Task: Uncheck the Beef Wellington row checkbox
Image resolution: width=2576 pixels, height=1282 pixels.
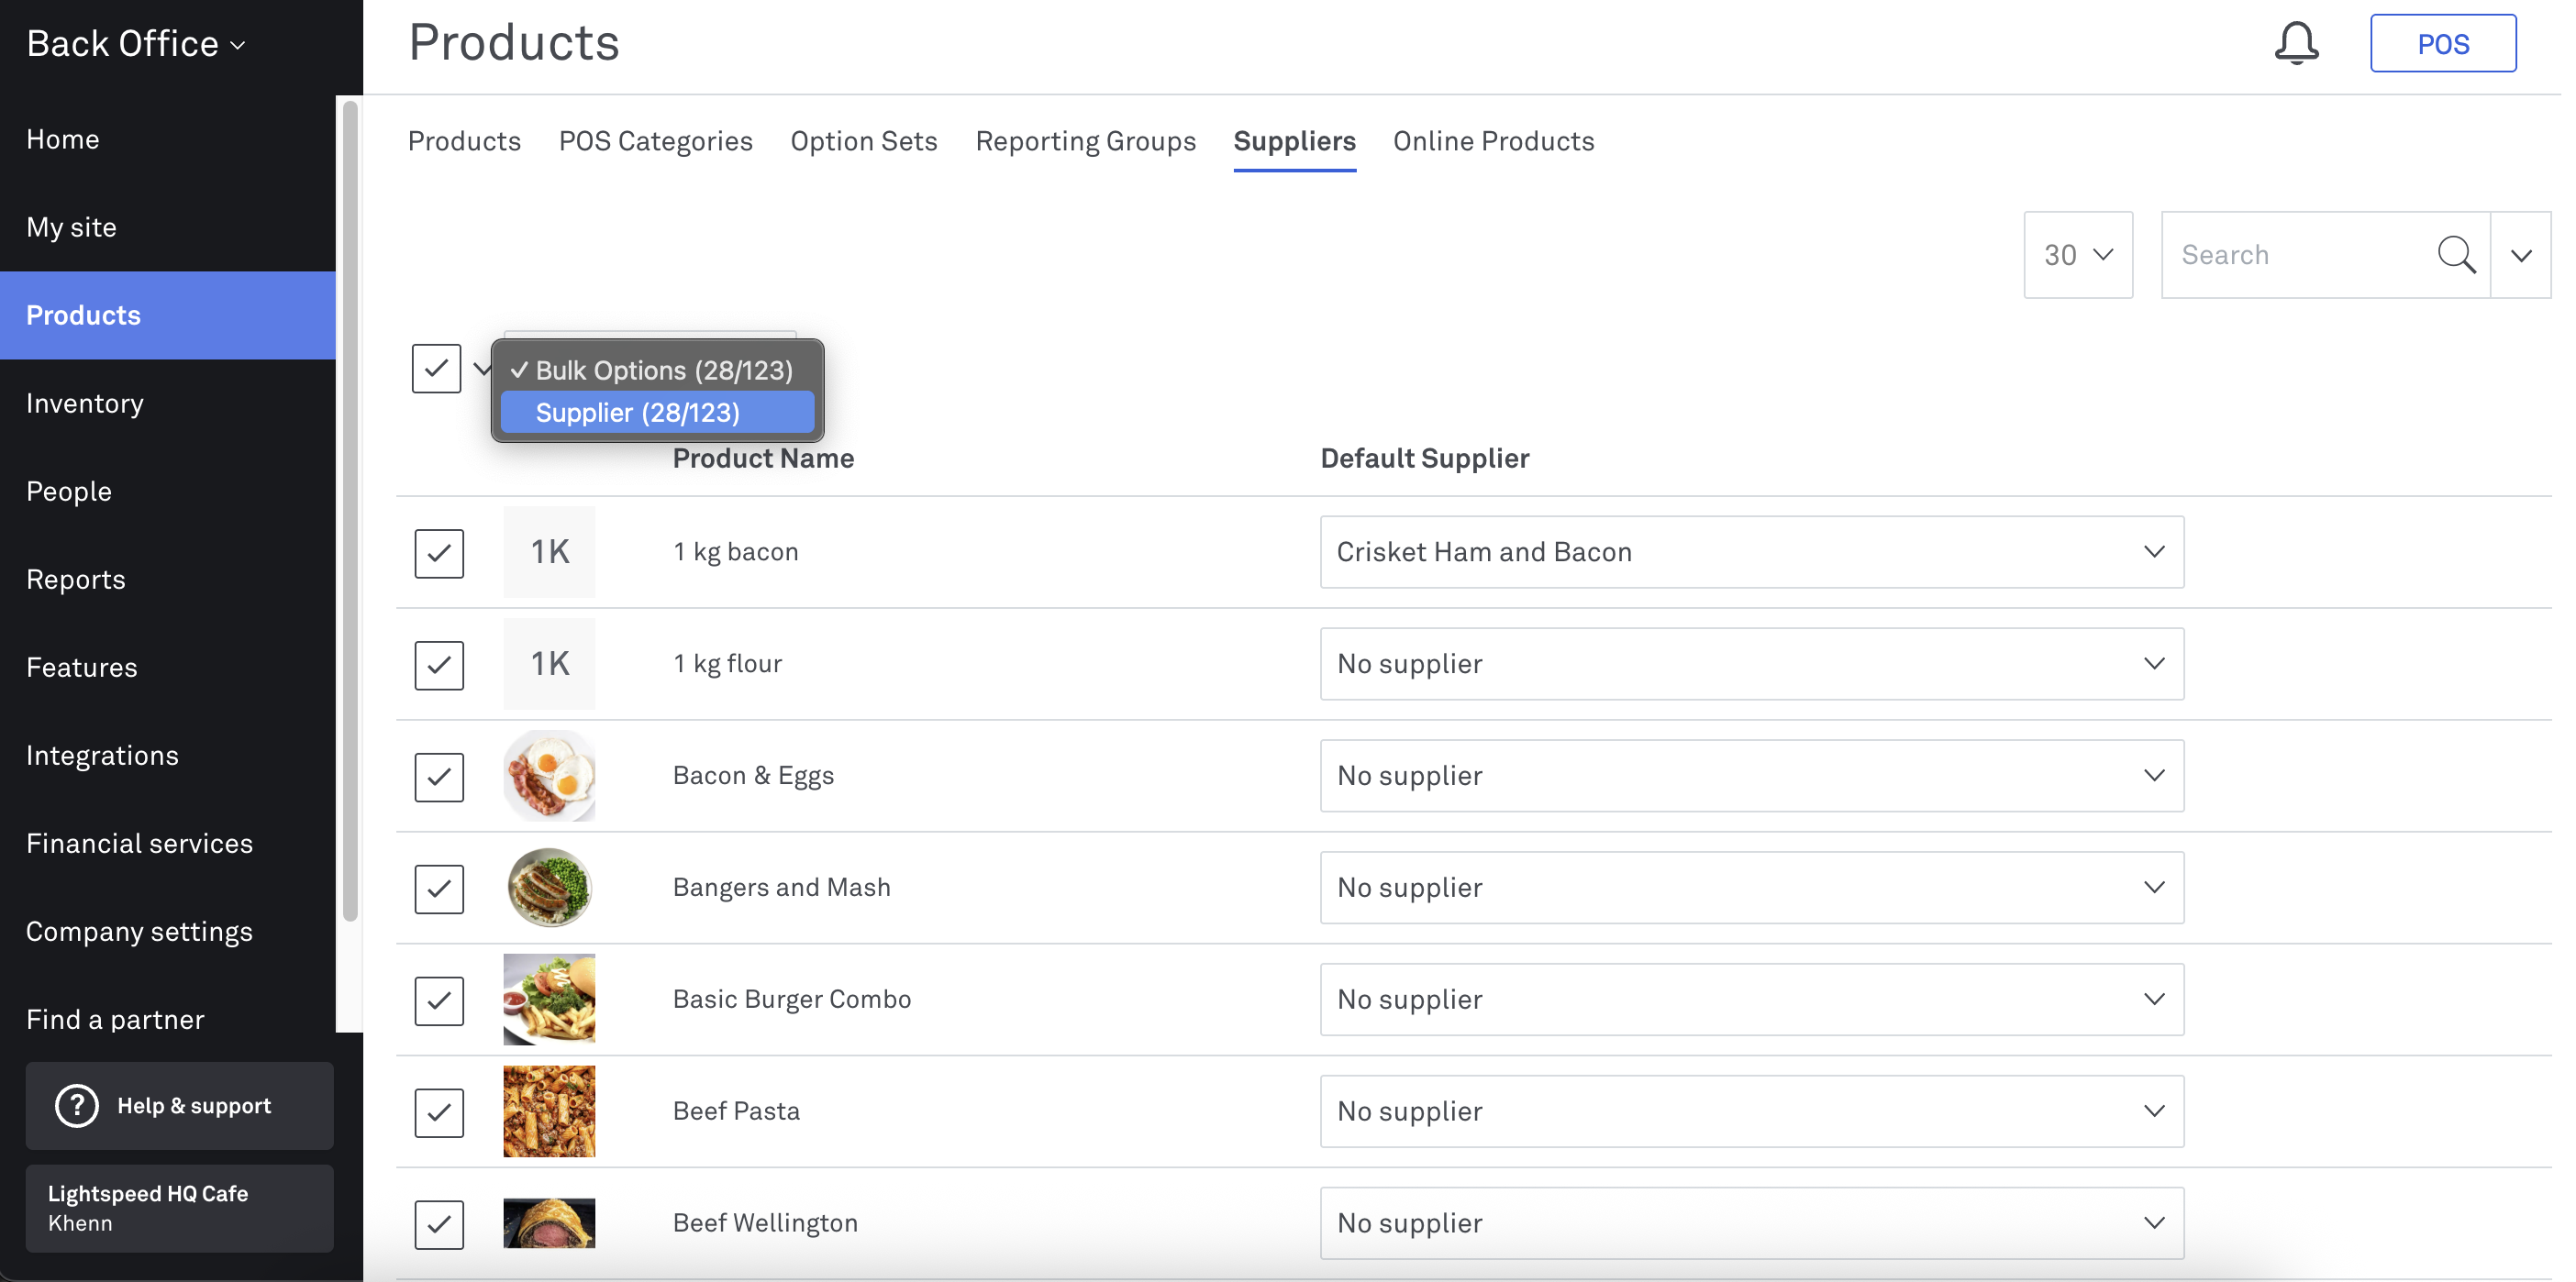Action: pyautogui.click(x=439, y=1225)
